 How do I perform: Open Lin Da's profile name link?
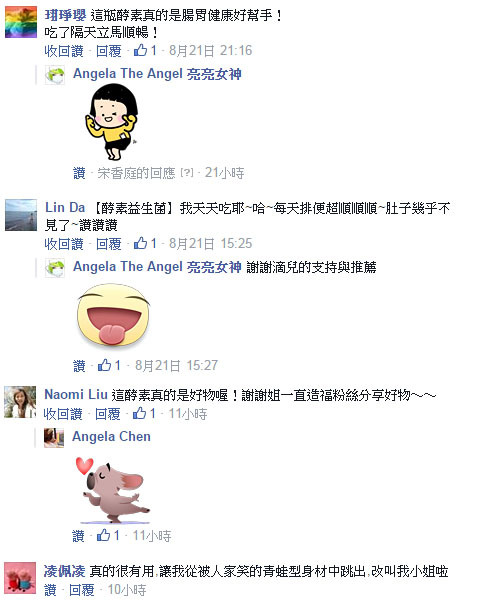tap(65, 208)
